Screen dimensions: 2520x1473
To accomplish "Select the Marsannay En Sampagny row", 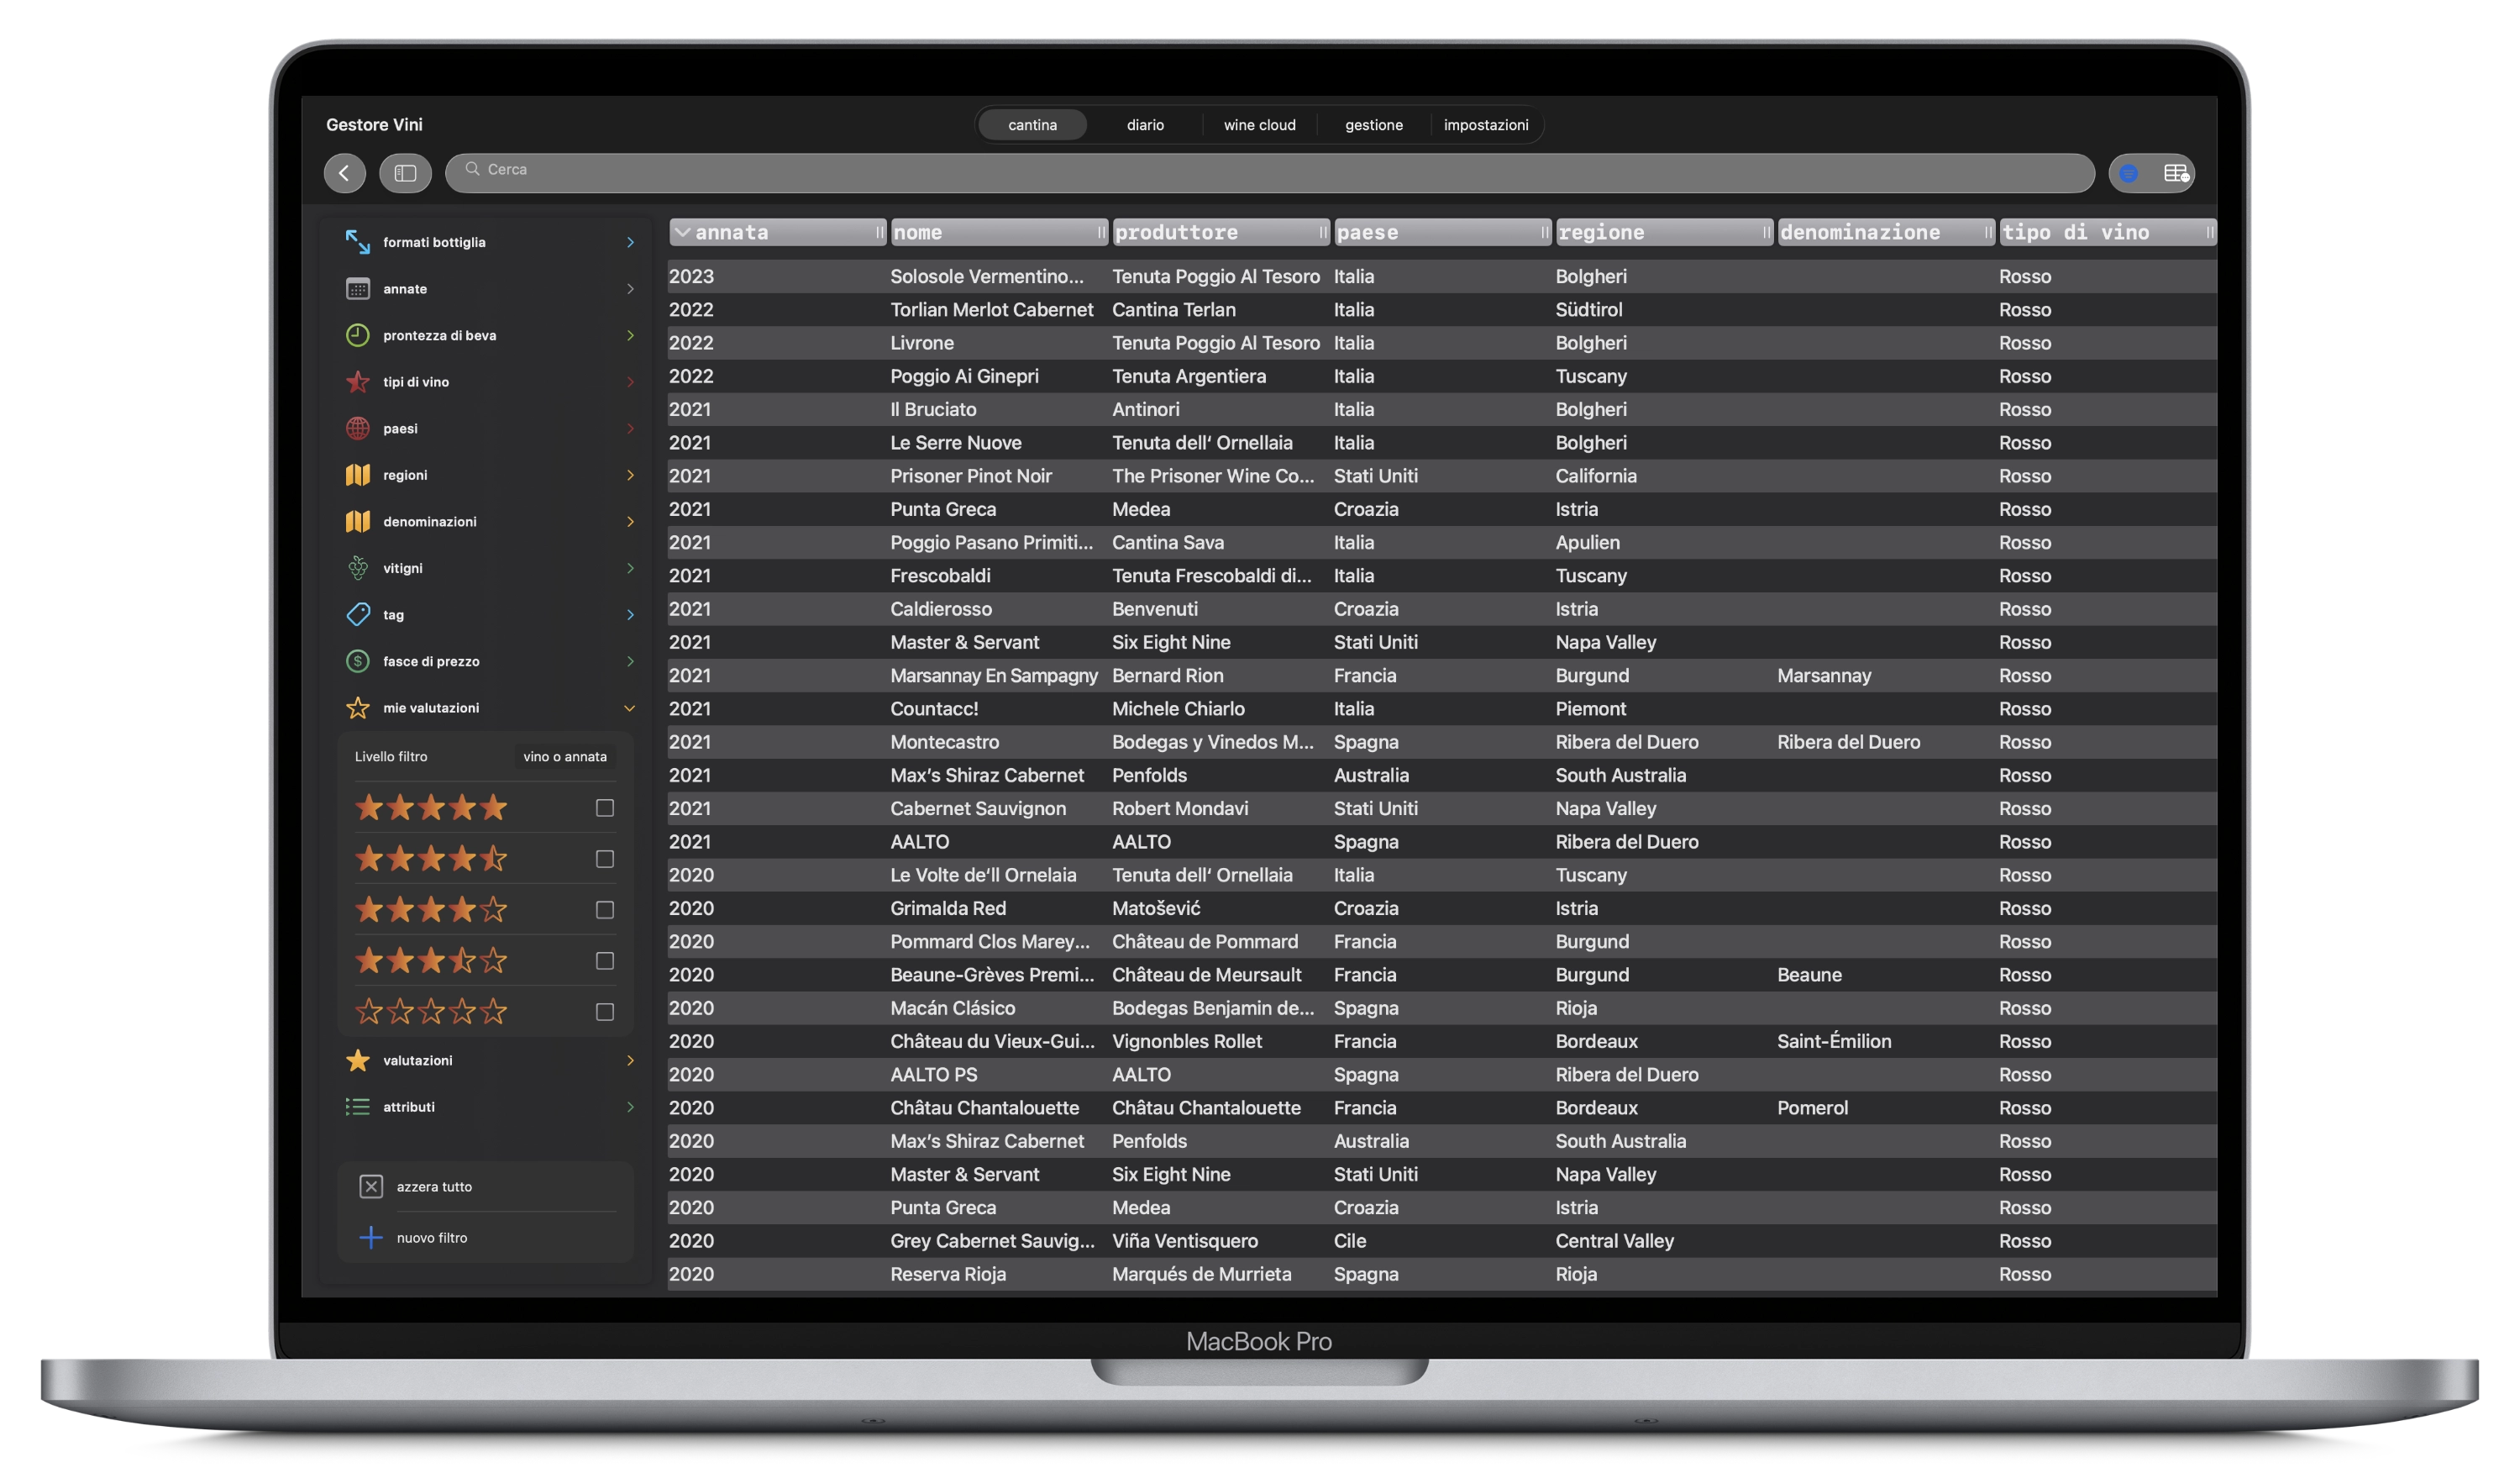I will (x=1442, y=676).
